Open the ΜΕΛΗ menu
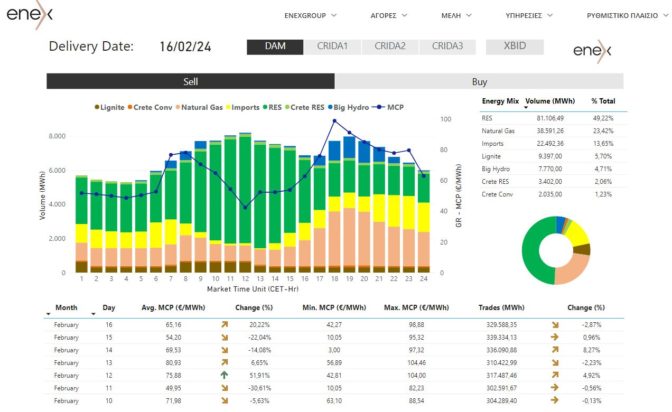 [x=458, y=16]
